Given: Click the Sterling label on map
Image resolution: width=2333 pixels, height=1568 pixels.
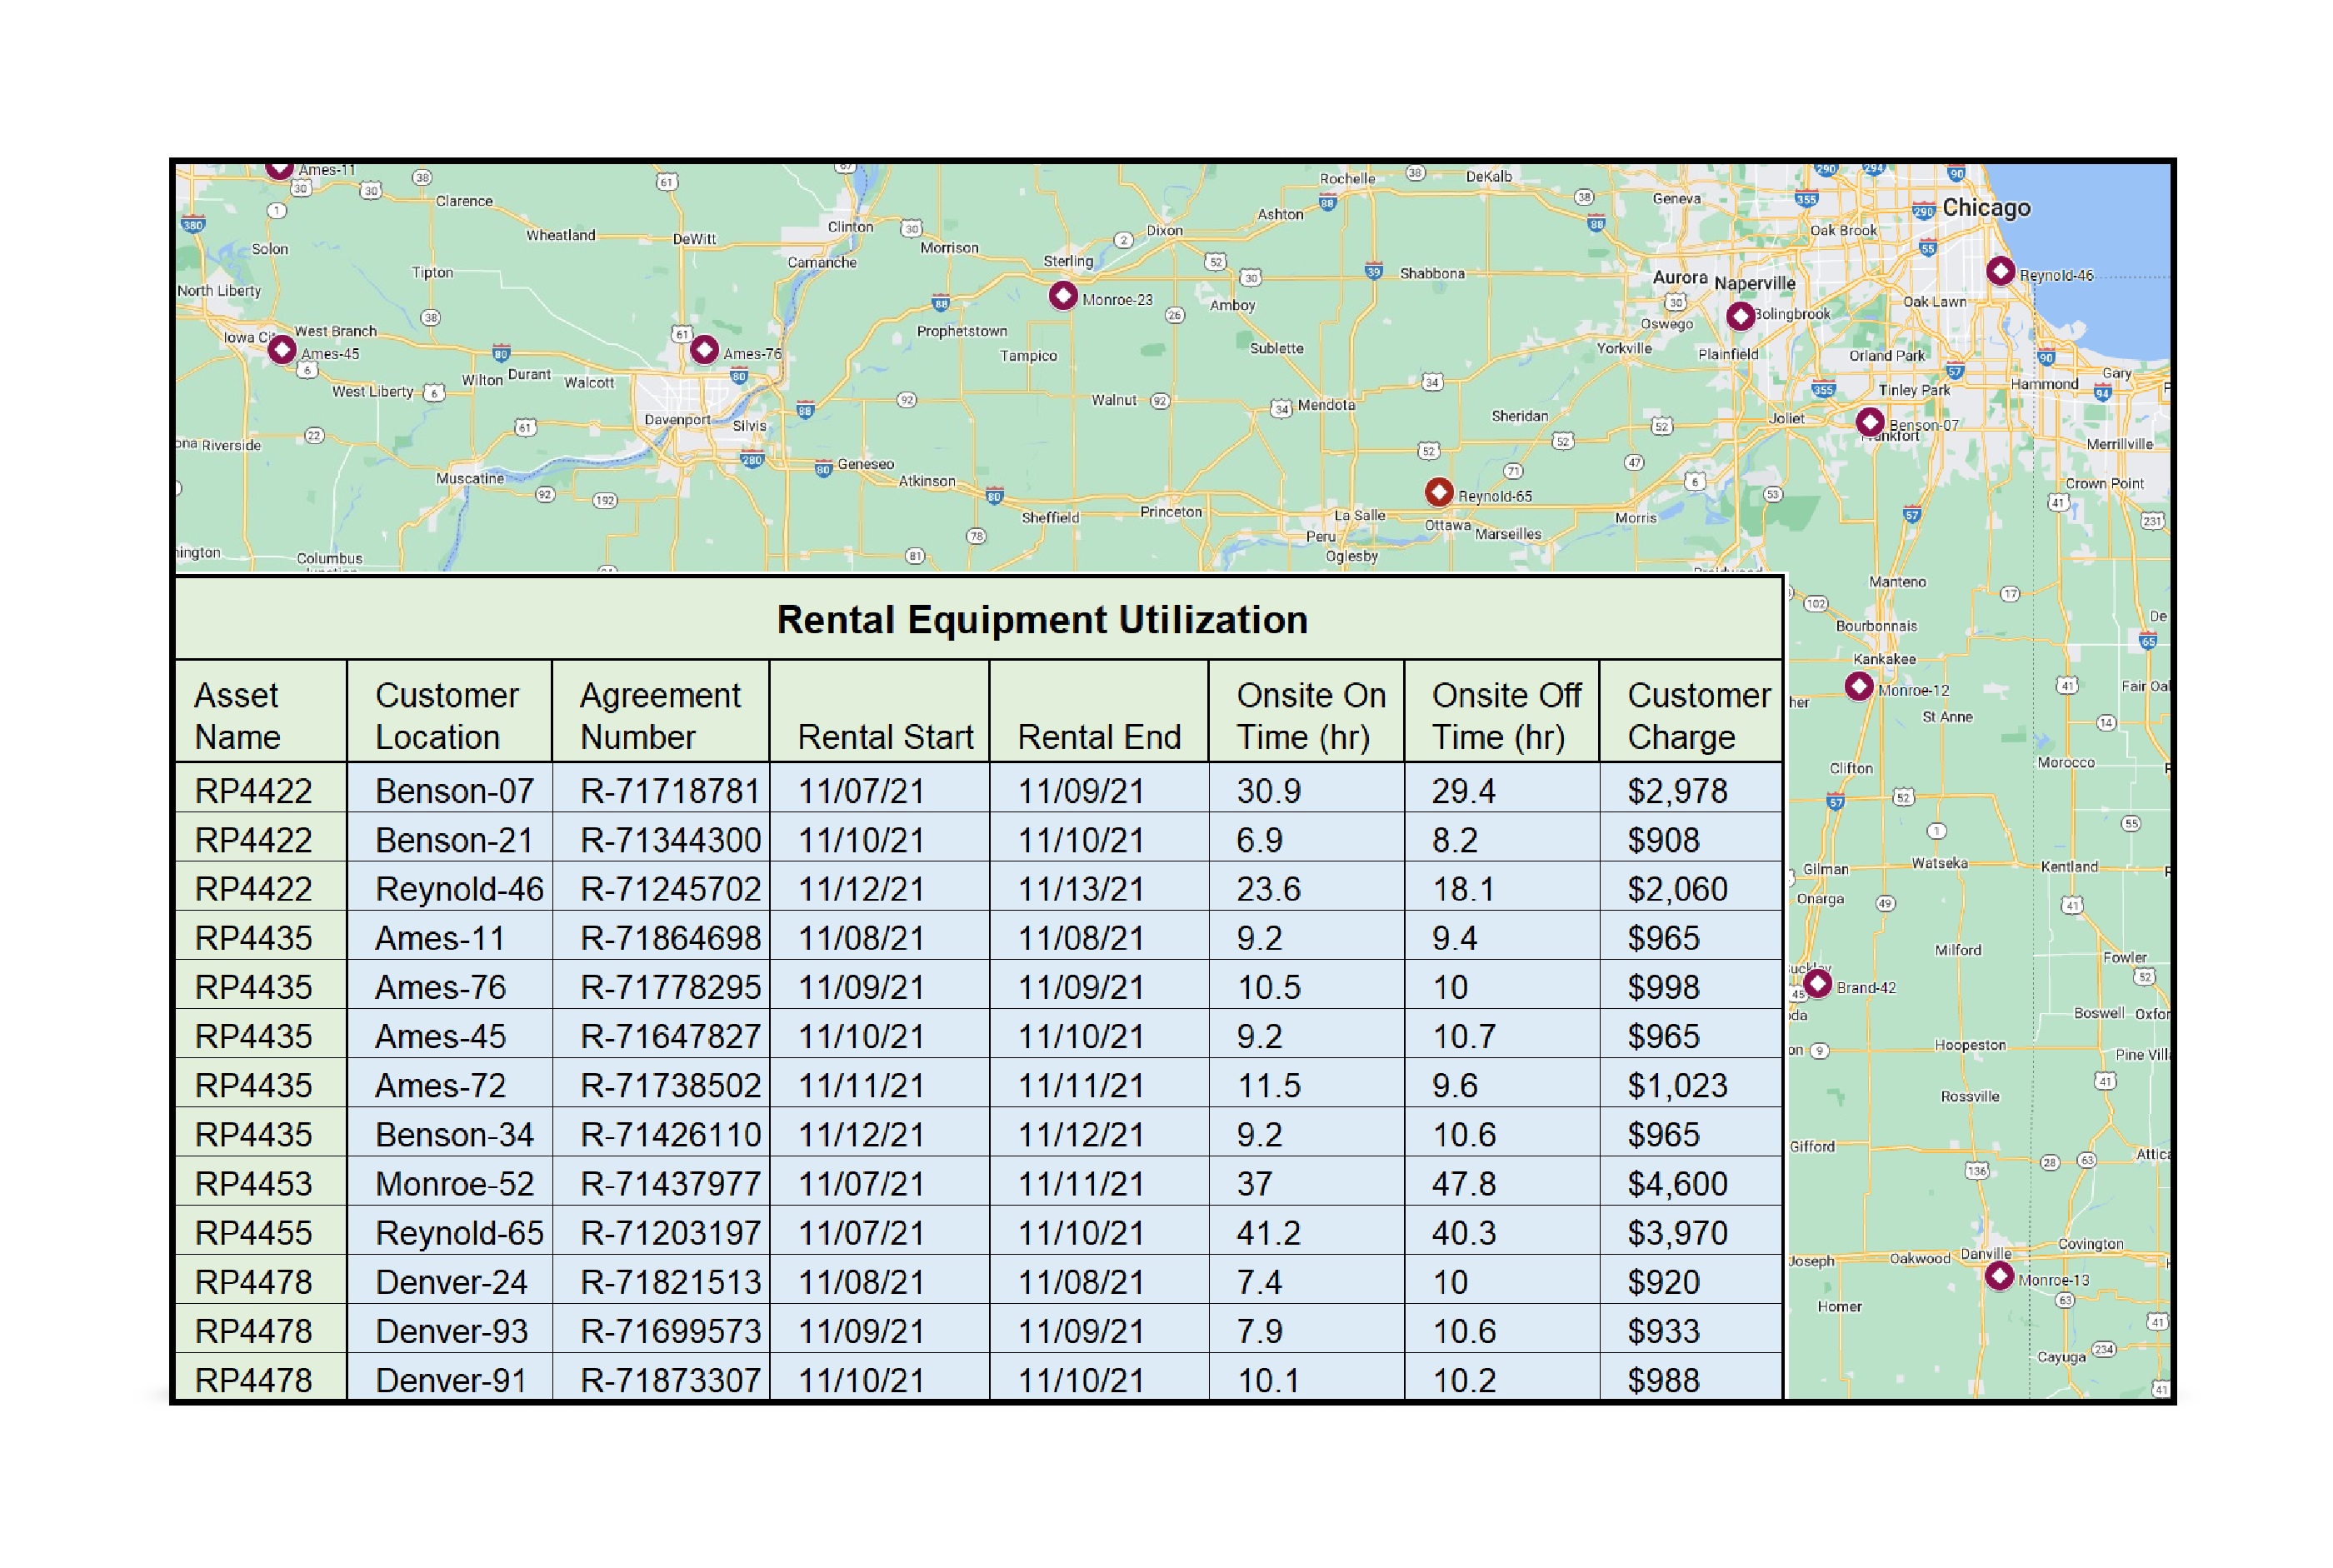Looking at the screenshot, I should click(1067, 261).
